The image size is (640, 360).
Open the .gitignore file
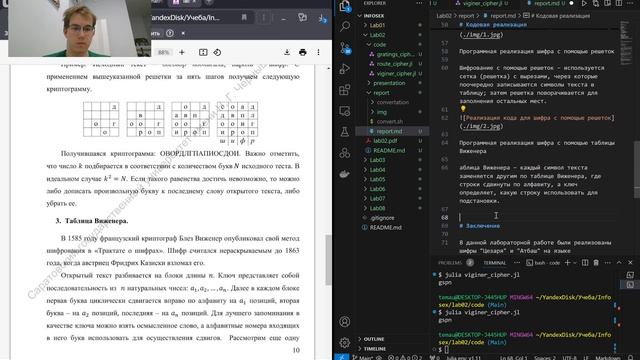click(382, 218)
